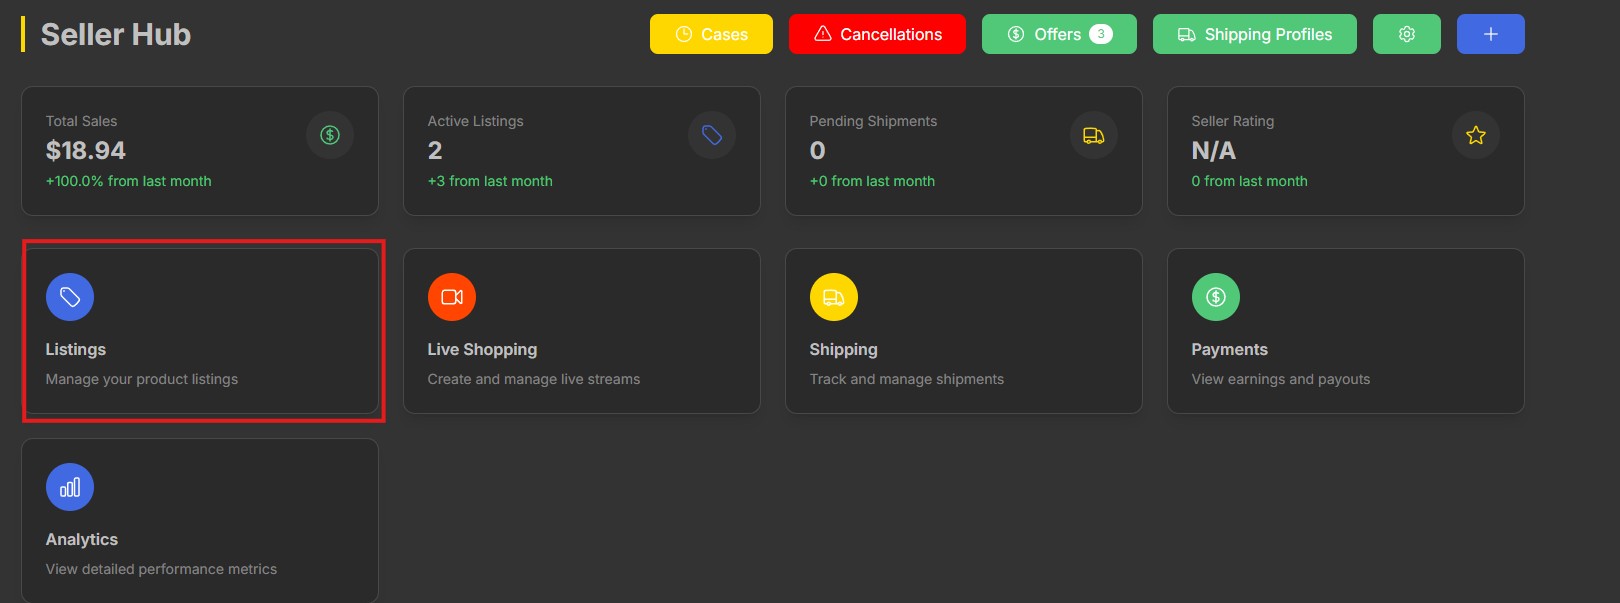
Task: Click the blue Listings tag icon
Action: [x=70, y=297]
